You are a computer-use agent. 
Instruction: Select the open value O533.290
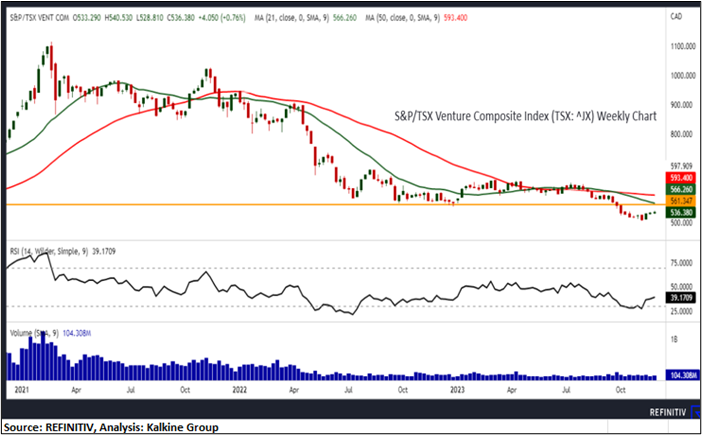pos(85,18)
